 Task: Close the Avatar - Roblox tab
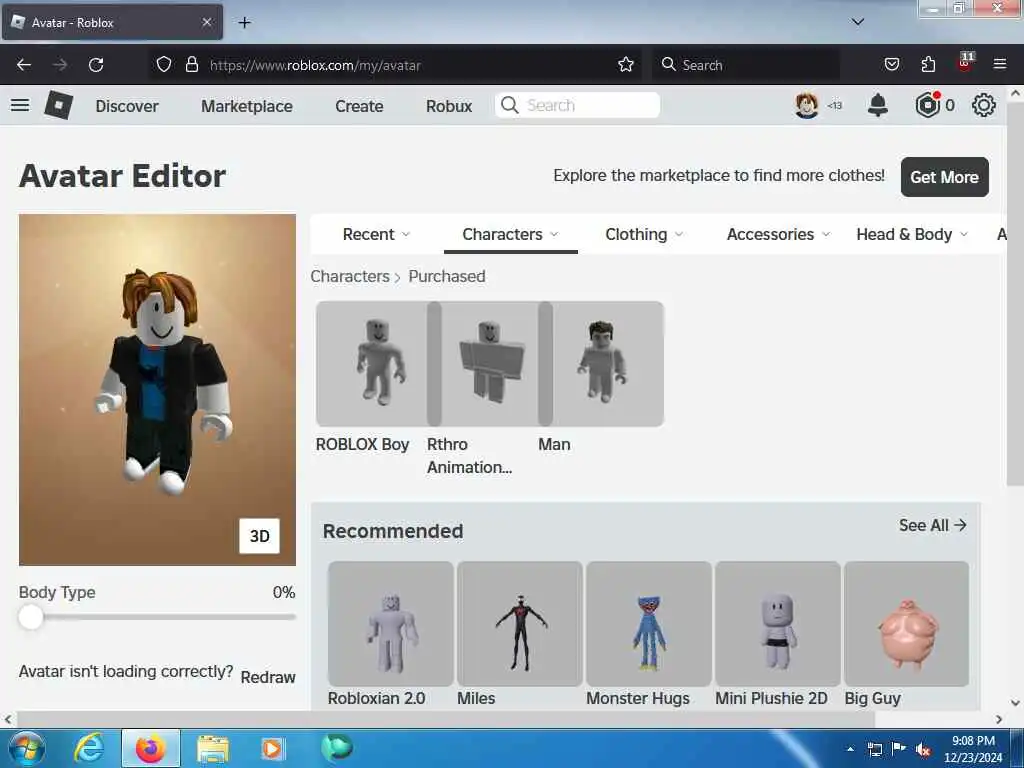(x=206, y=22)
